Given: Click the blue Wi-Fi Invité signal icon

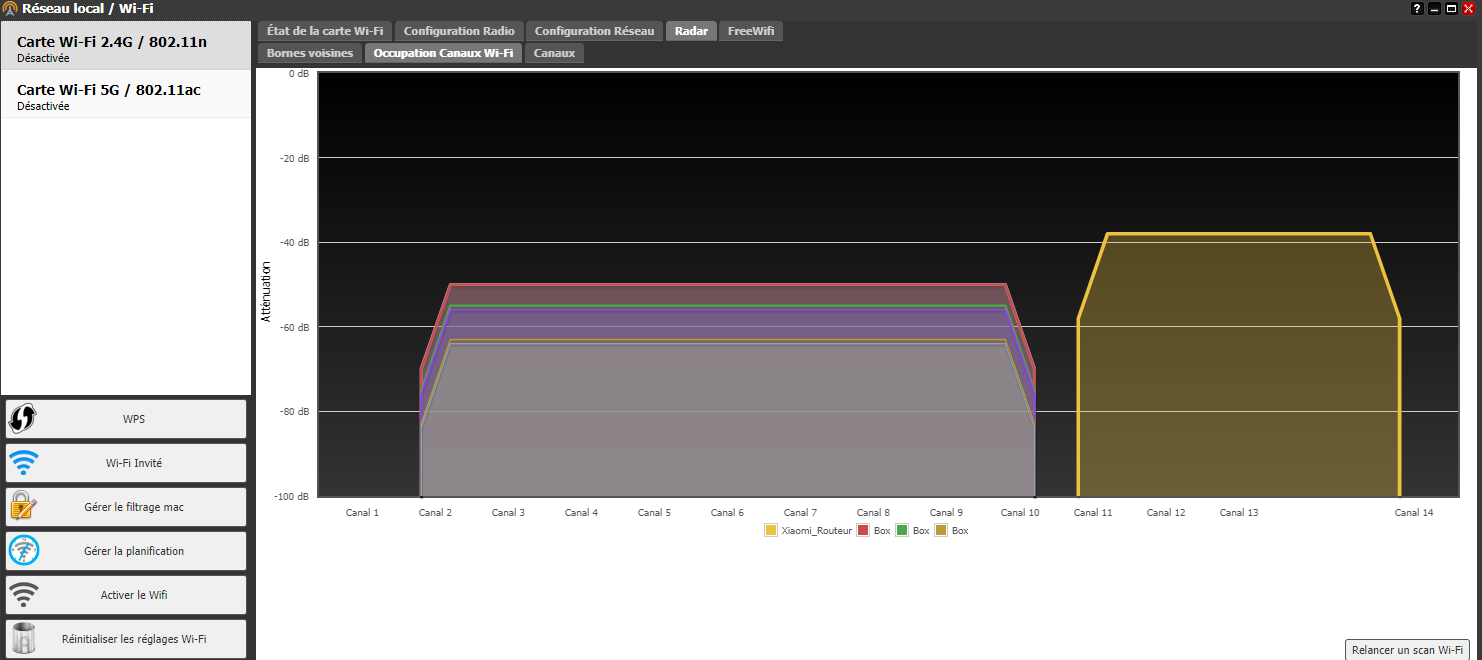Looking at the screenshot, I should click(23, 463).
